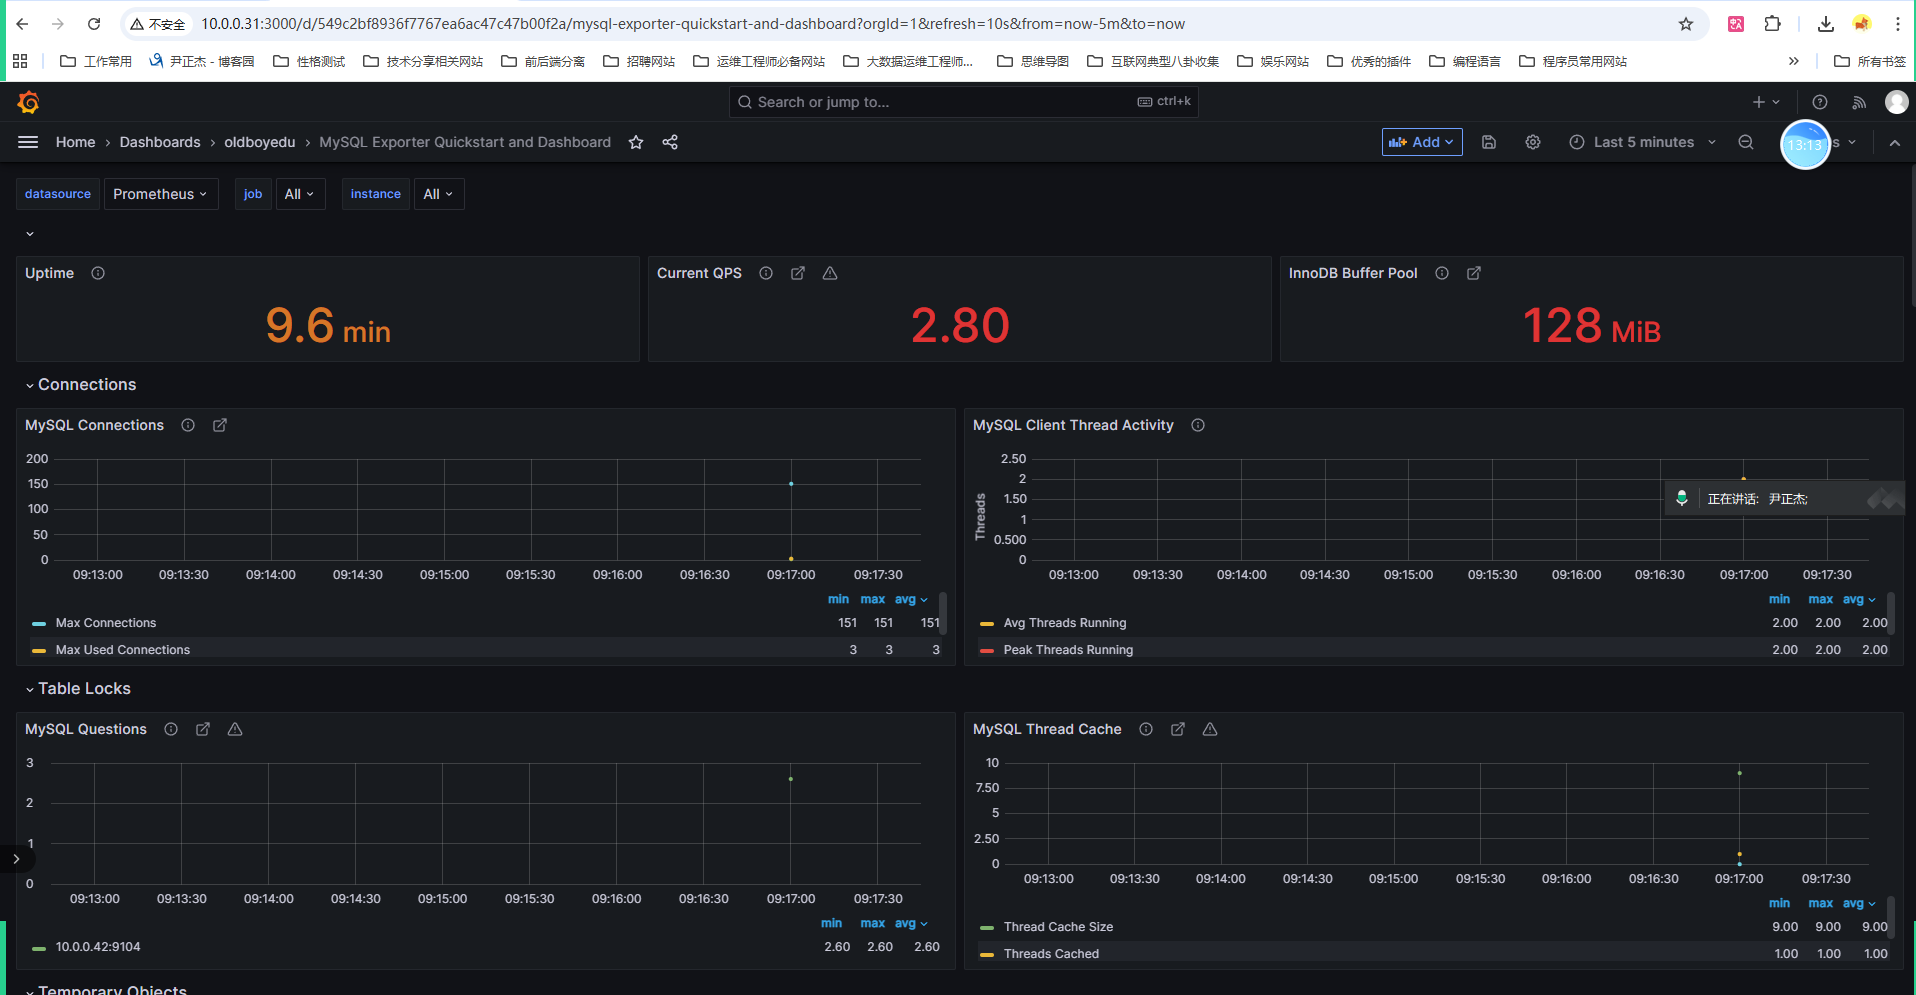1916x995 pixels.
Task: Go to Dashboards breadcrumb
Action: 160,142
